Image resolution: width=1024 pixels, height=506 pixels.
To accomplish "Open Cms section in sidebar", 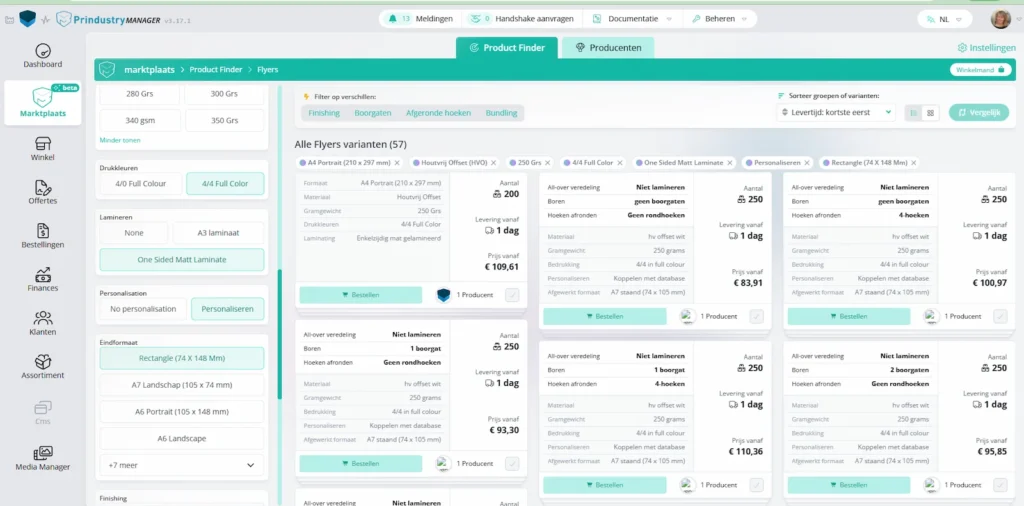I will [x=42, y=413].
